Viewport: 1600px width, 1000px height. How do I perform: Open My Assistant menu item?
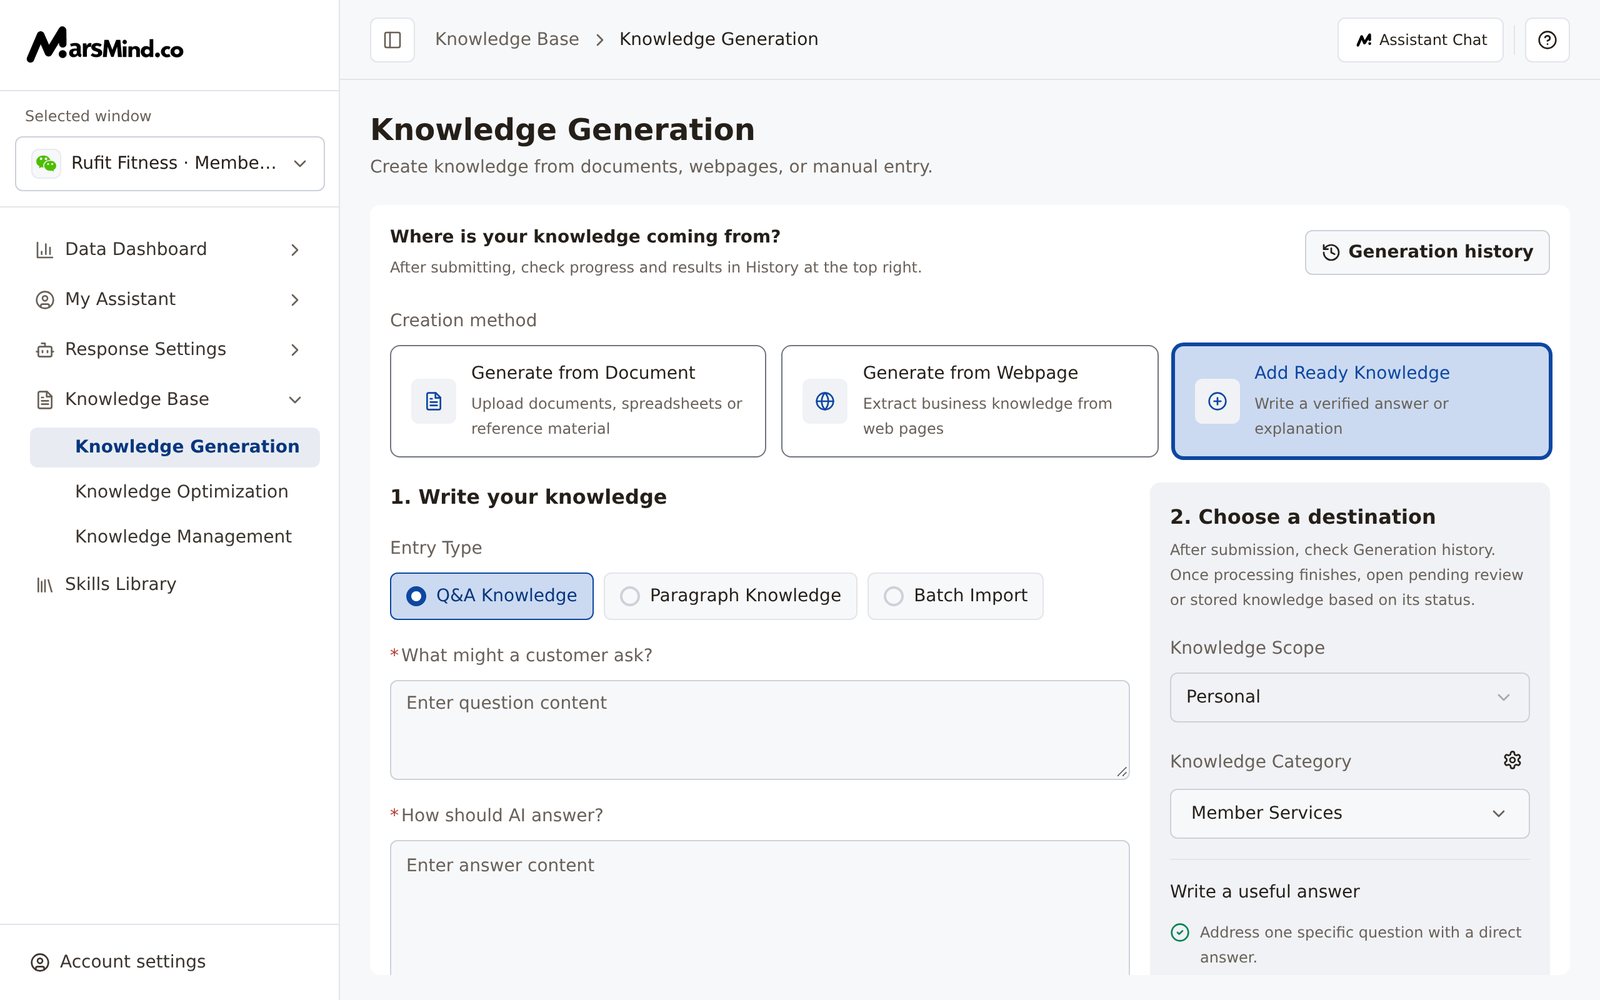(170, 299)
